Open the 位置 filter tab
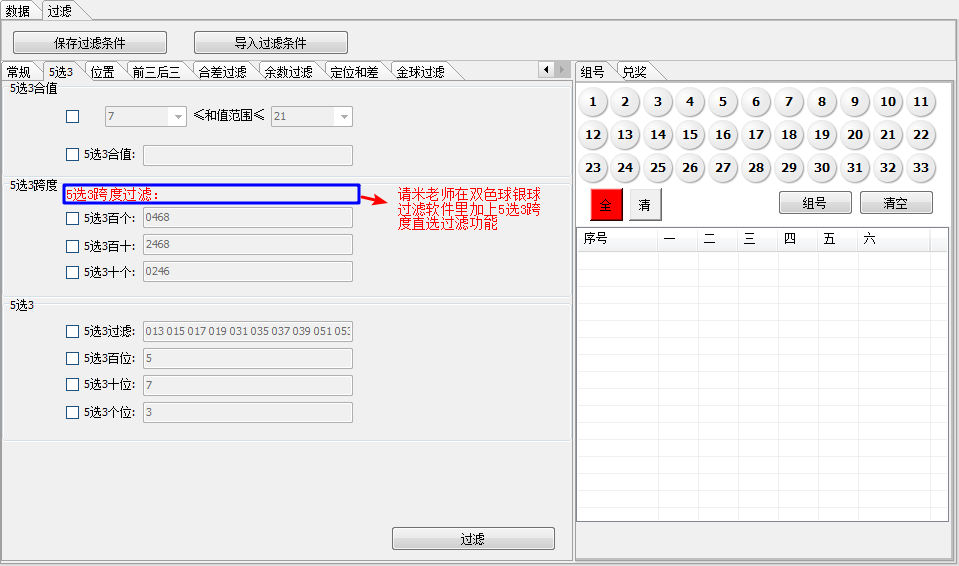The height and width of the screenshot is (566, 959). [x=103, y=72]
